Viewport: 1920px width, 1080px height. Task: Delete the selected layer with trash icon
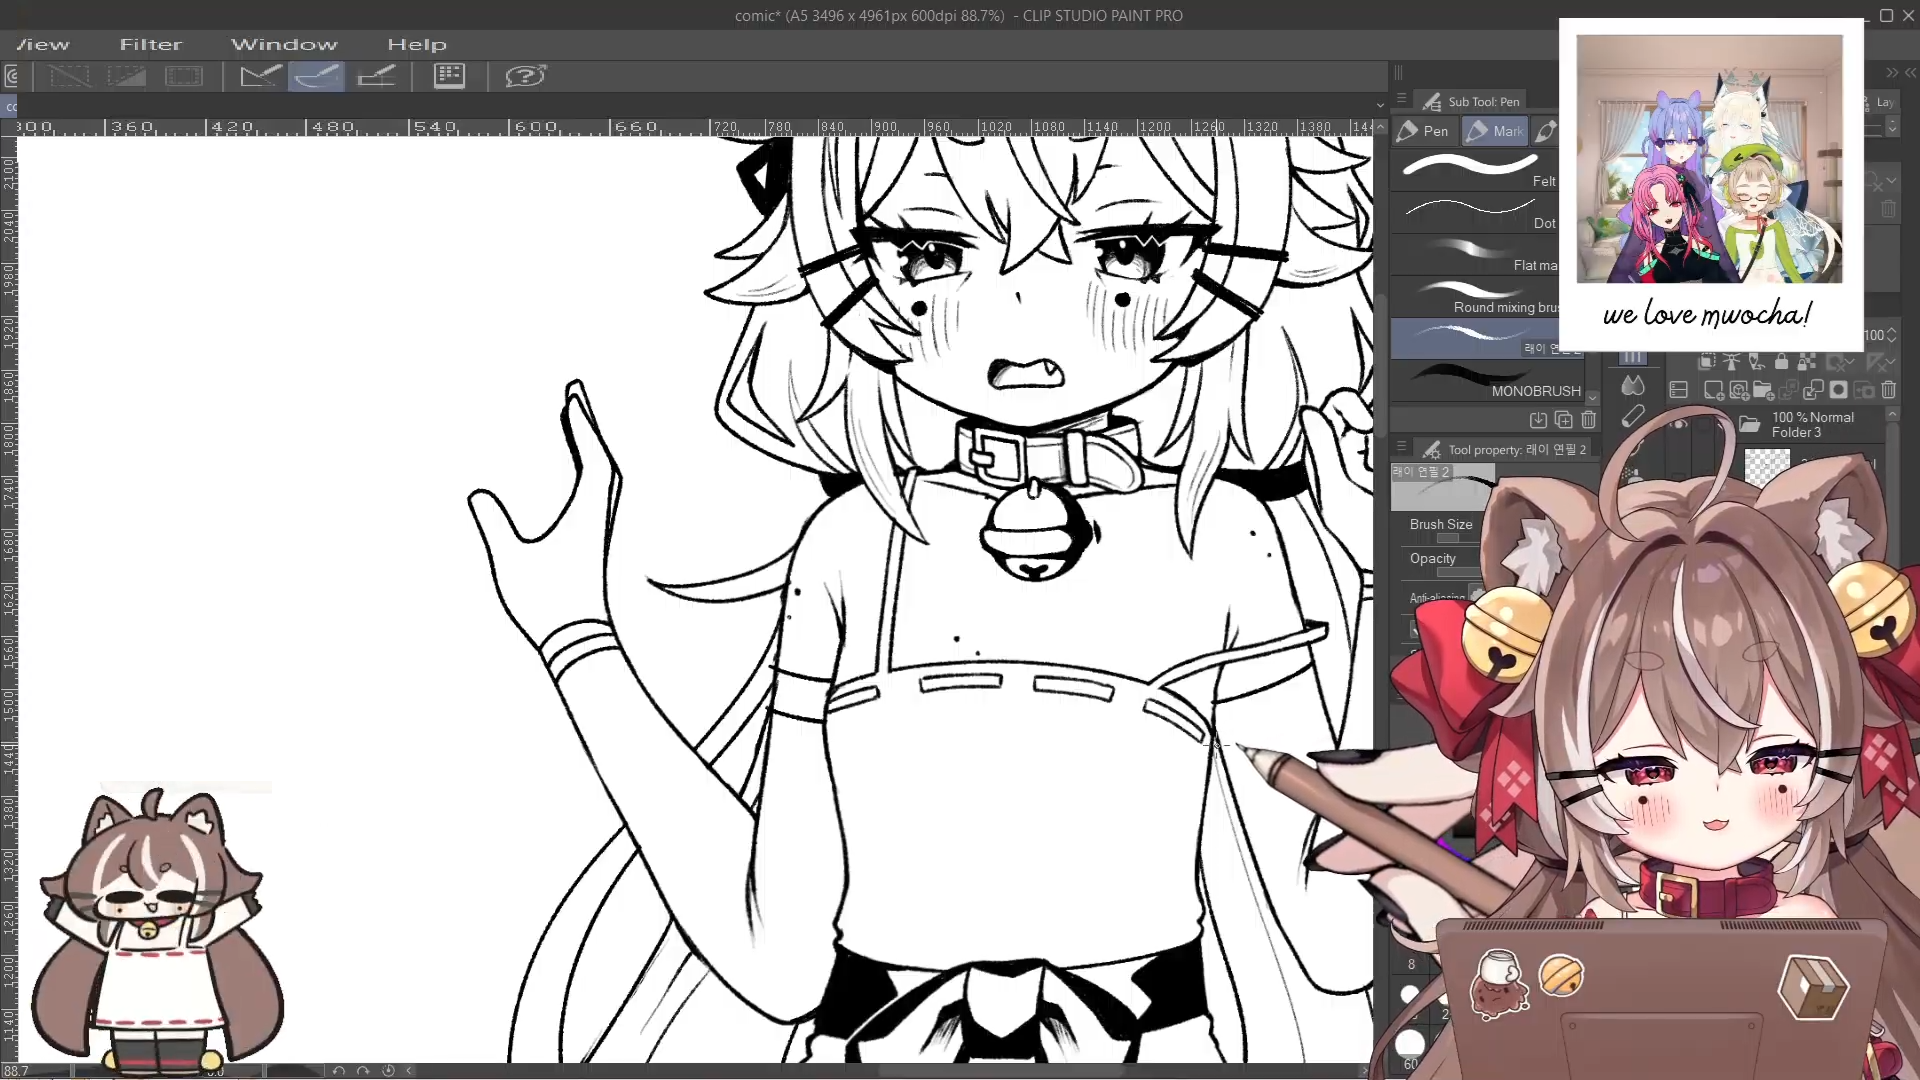coord(1888,390)
